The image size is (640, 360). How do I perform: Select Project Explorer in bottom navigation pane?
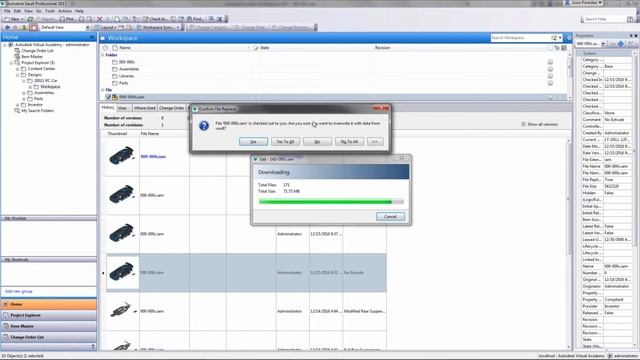point(49,315)
